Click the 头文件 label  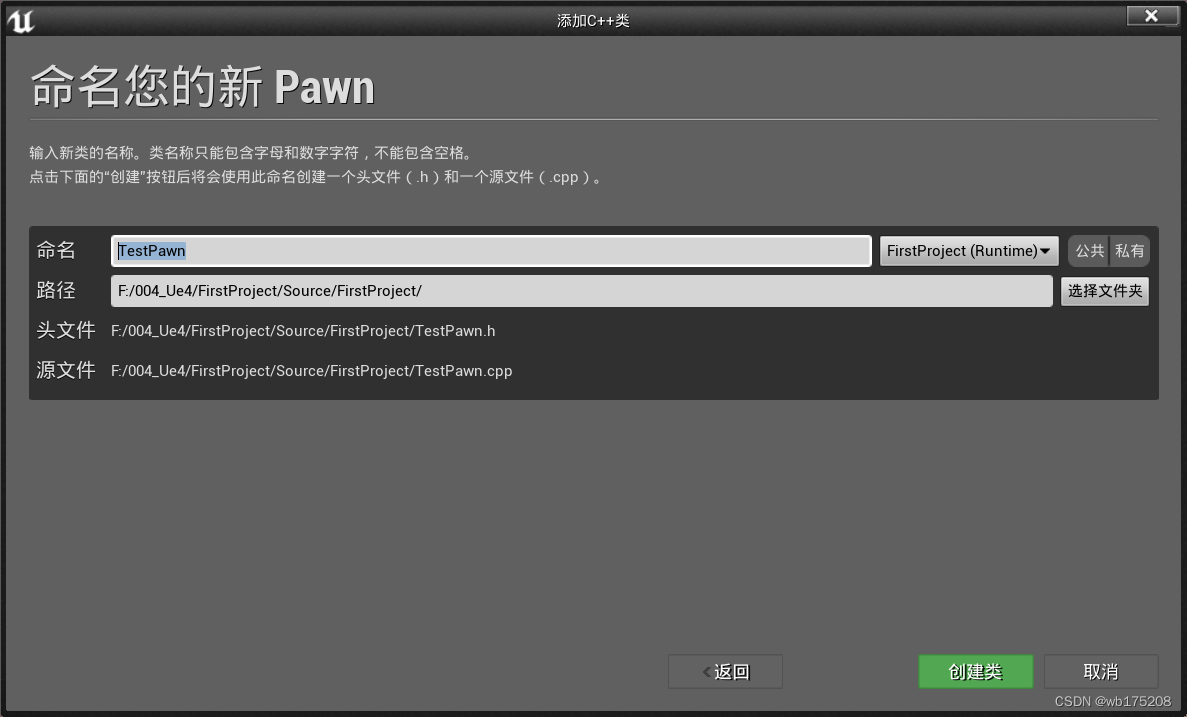pyautogui.click(x=65, y=330)
